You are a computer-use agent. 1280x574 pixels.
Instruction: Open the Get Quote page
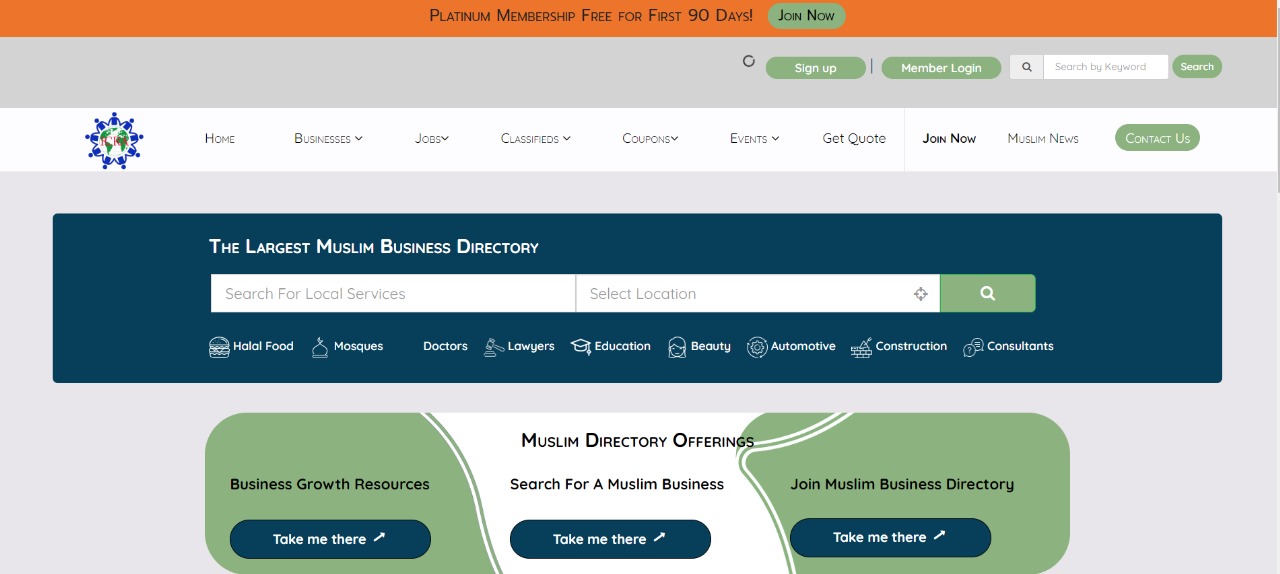point(854,139)
